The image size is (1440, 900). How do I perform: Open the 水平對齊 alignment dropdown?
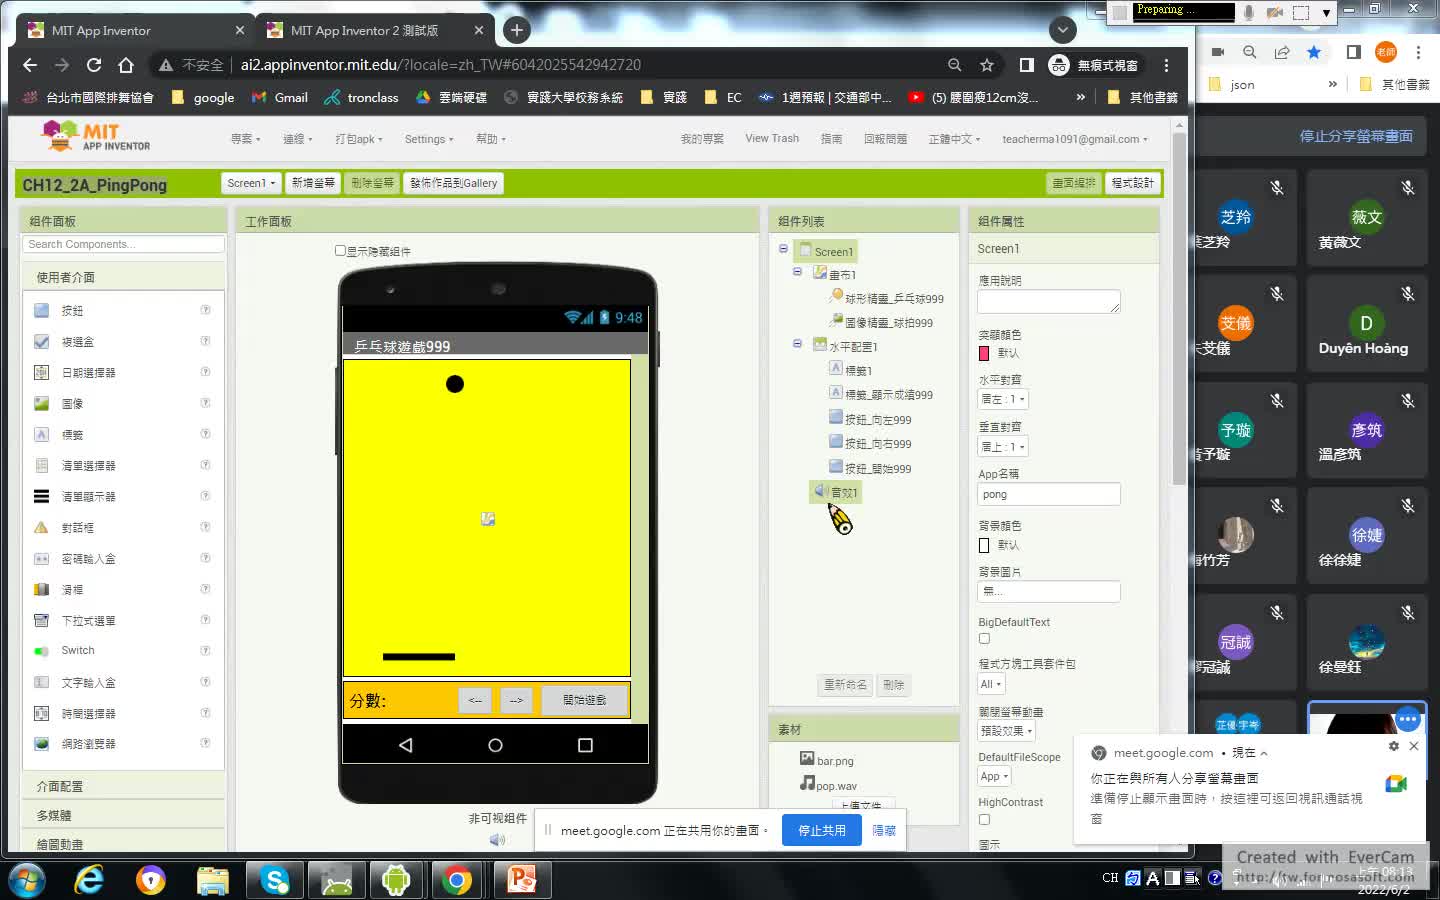point(1003,399)
